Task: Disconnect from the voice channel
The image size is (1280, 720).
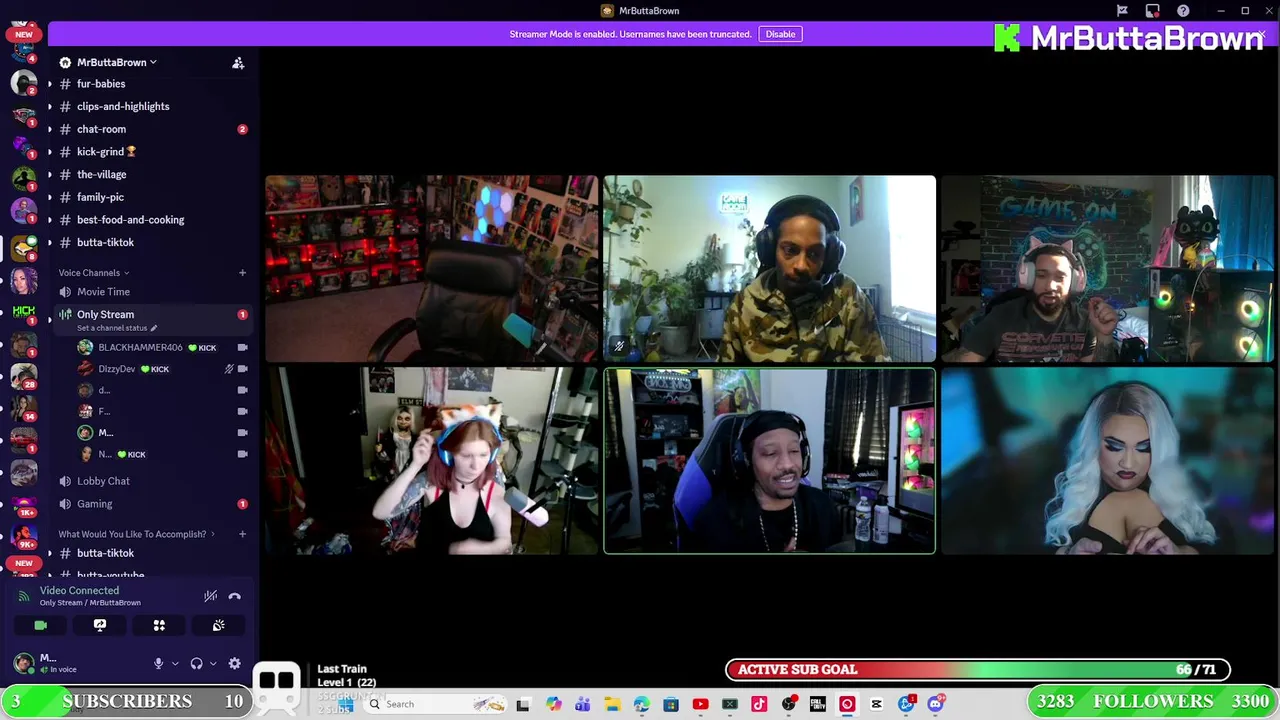Action: [x=234, y=596]
